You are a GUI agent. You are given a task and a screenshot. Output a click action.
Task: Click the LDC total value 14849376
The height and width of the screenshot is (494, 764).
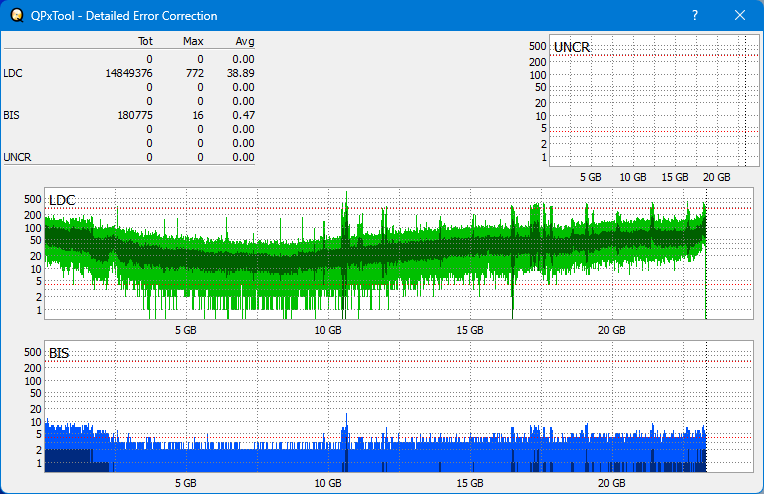point(128,73)
